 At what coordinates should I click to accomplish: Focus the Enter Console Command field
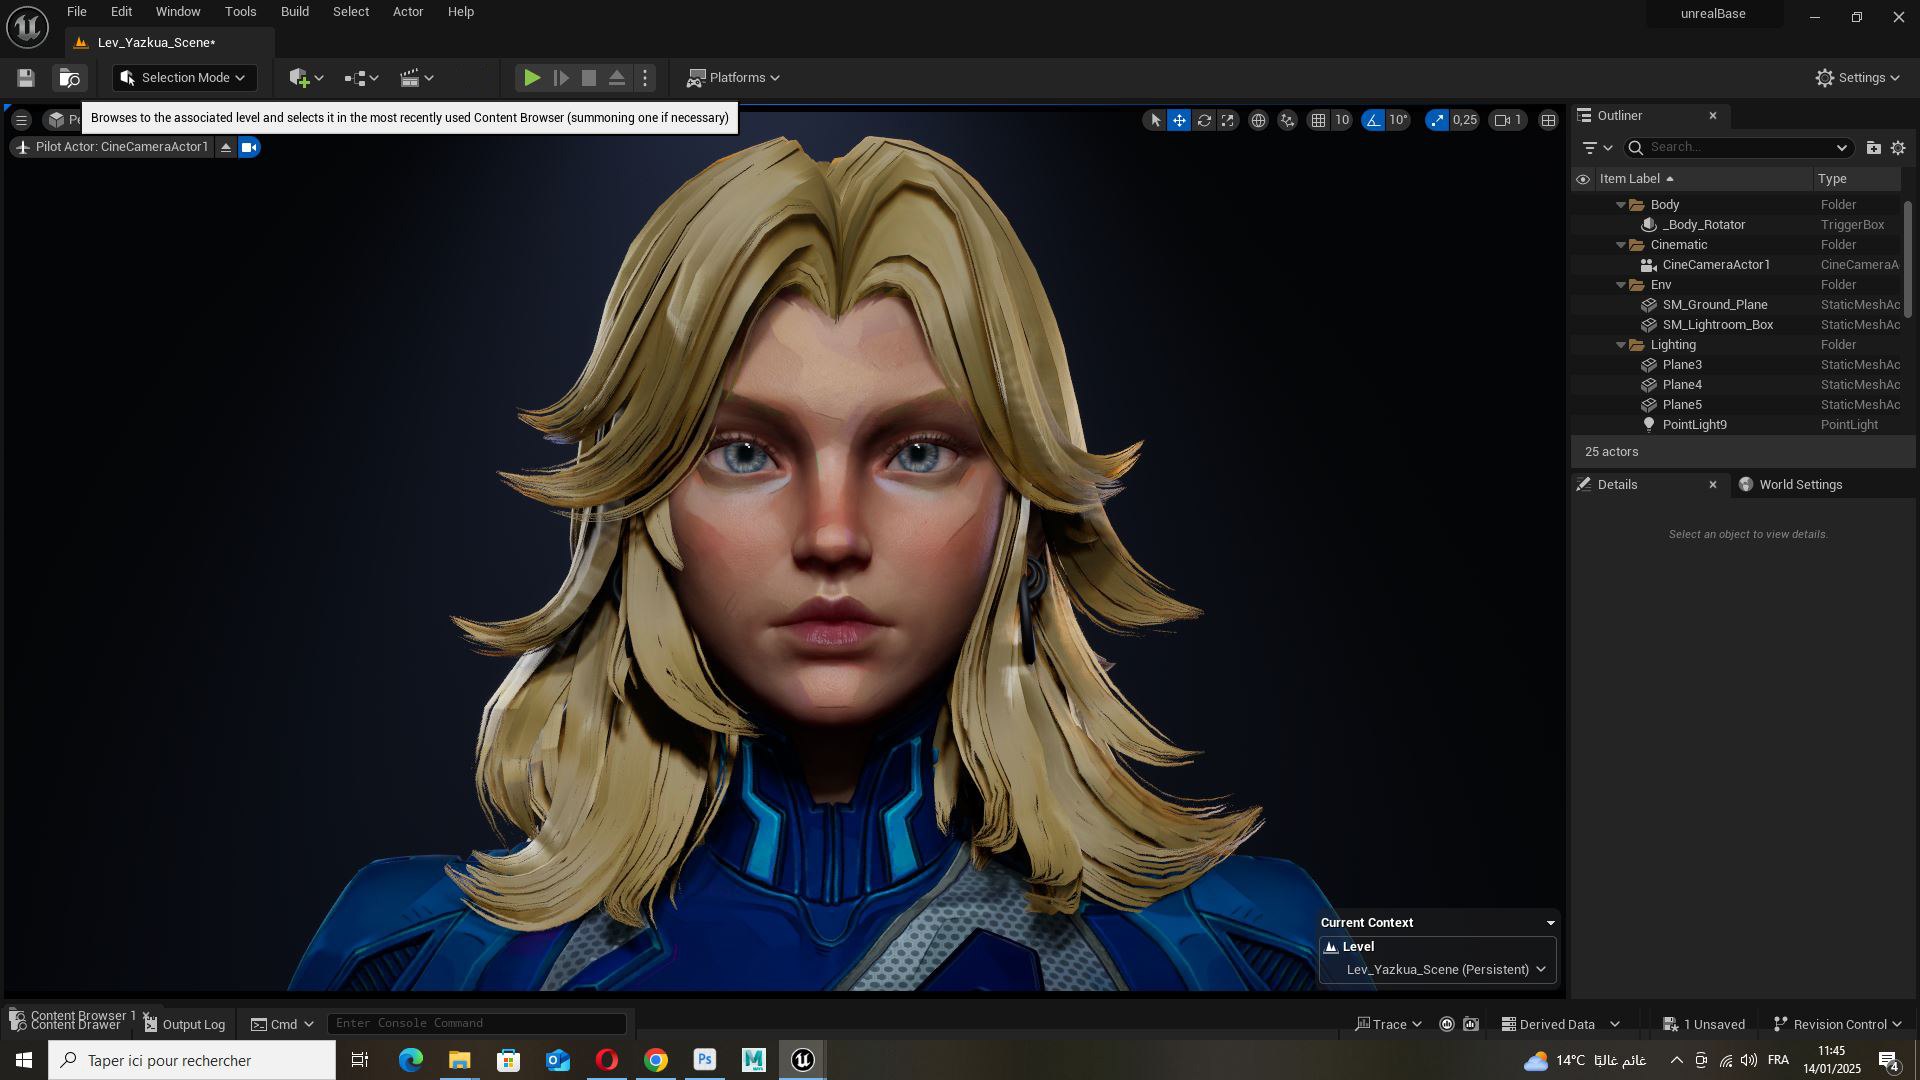pos(477,1023)
